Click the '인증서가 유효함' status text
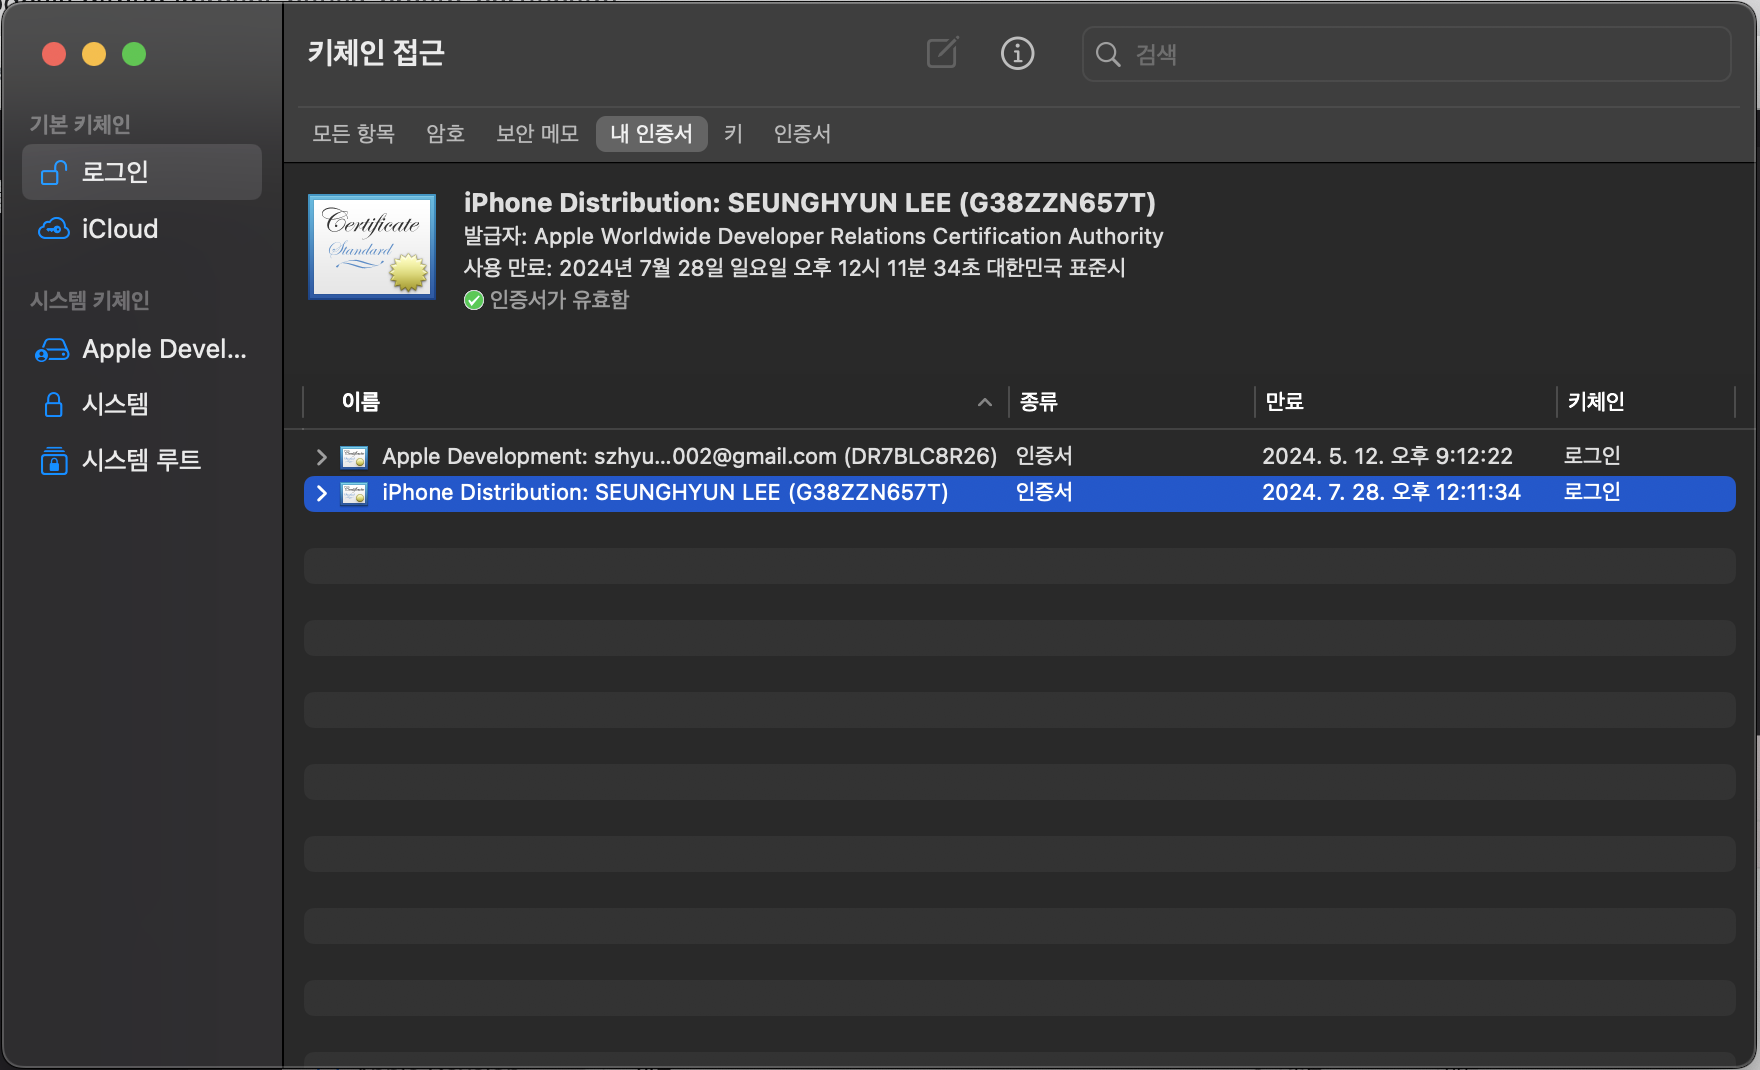Image resolution: width=1760 pixels, height=1070 pixels. point(559,300)
